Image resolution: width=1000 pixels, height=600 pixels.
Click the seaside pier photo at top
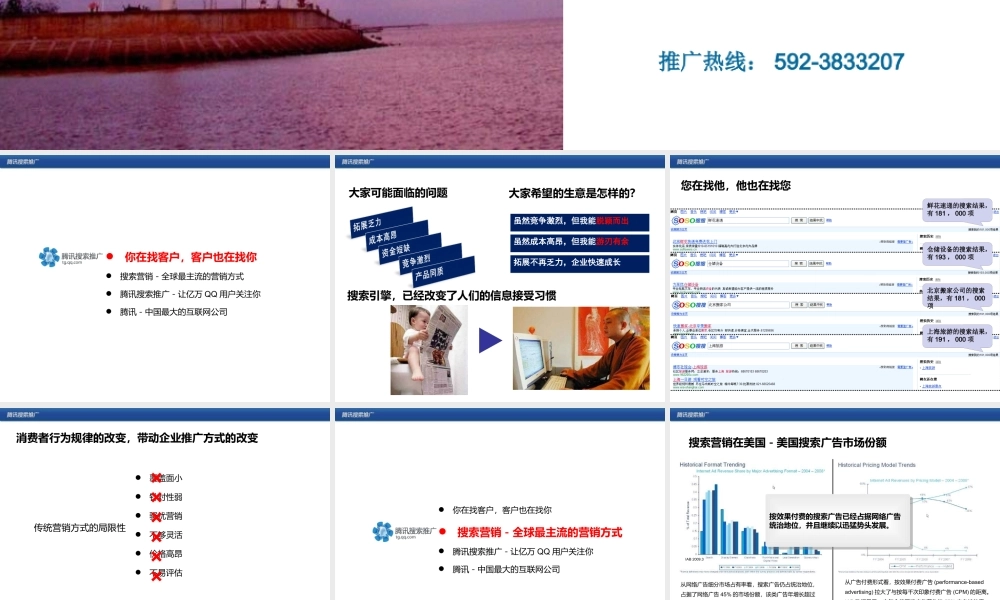(x=281, y=75)
